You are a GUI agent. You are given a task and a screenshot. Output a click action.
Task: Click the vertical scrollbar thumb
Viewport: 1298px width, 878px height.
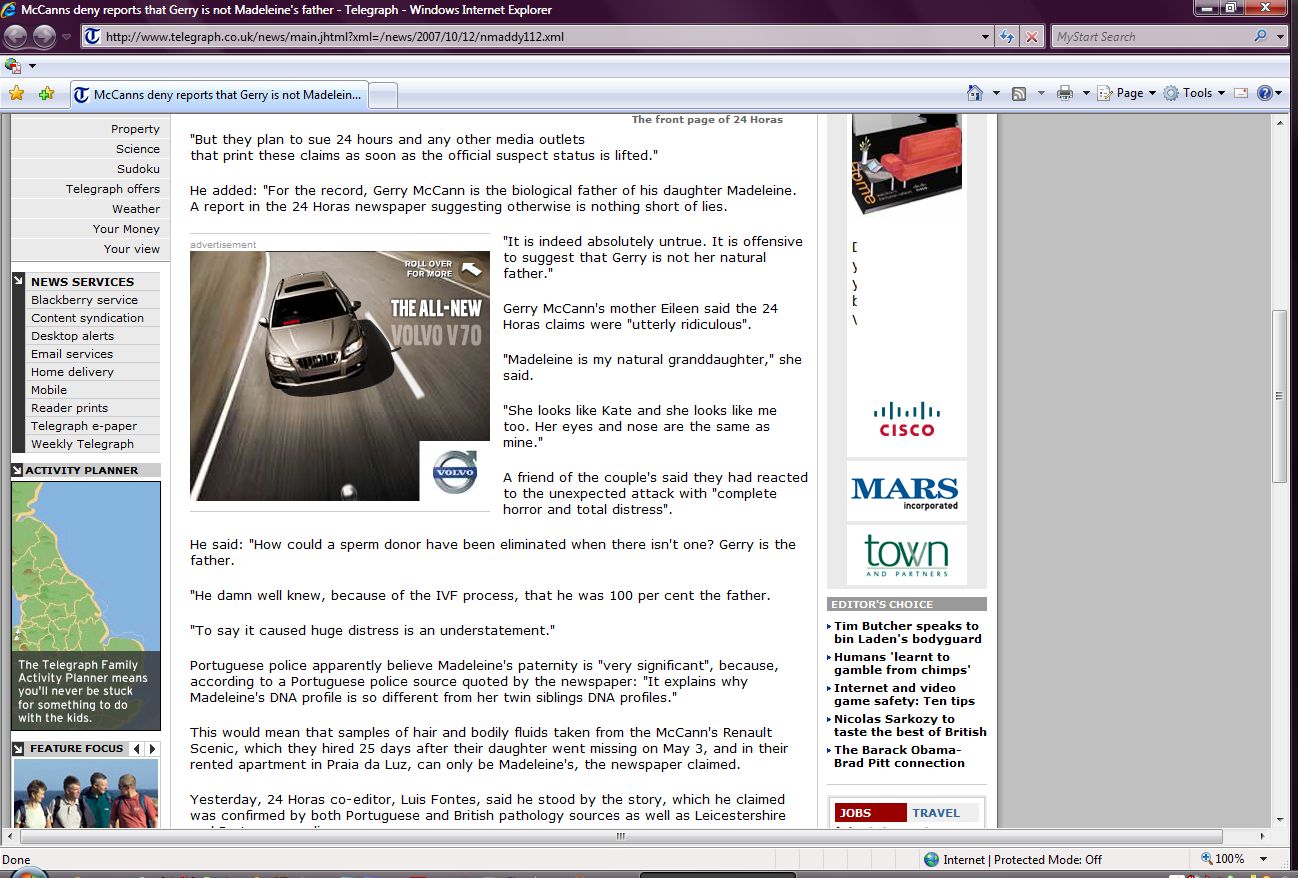(1279, 396)
